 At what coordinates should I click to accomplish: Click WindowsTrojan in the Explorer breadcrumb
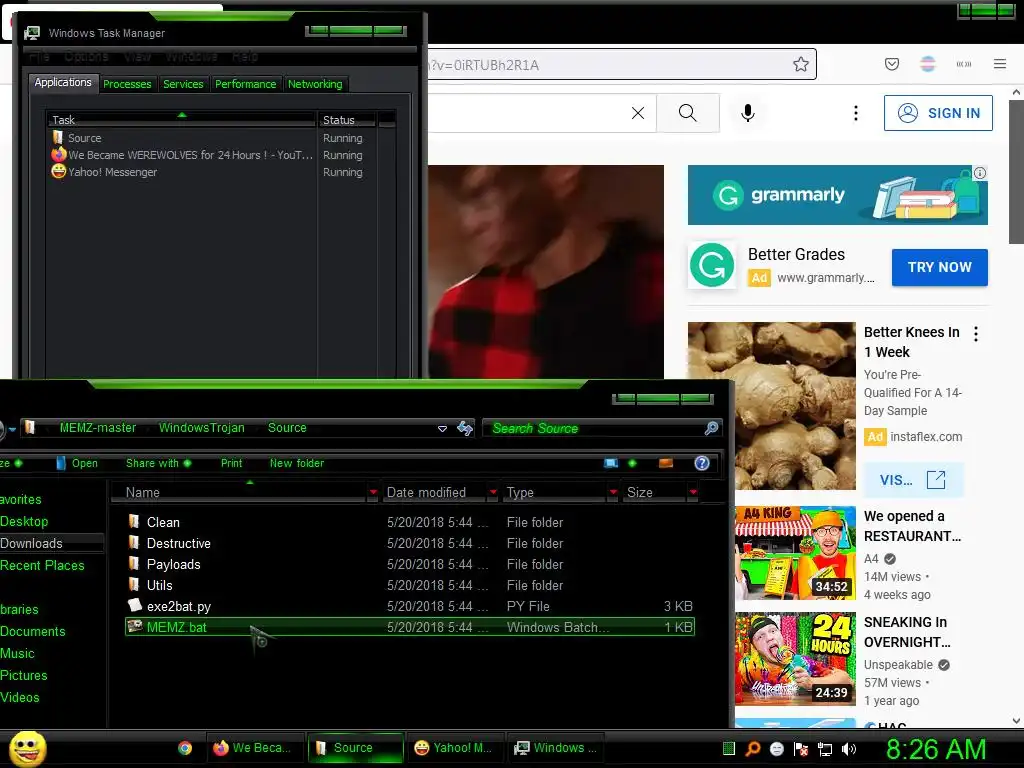click(201, 428)
